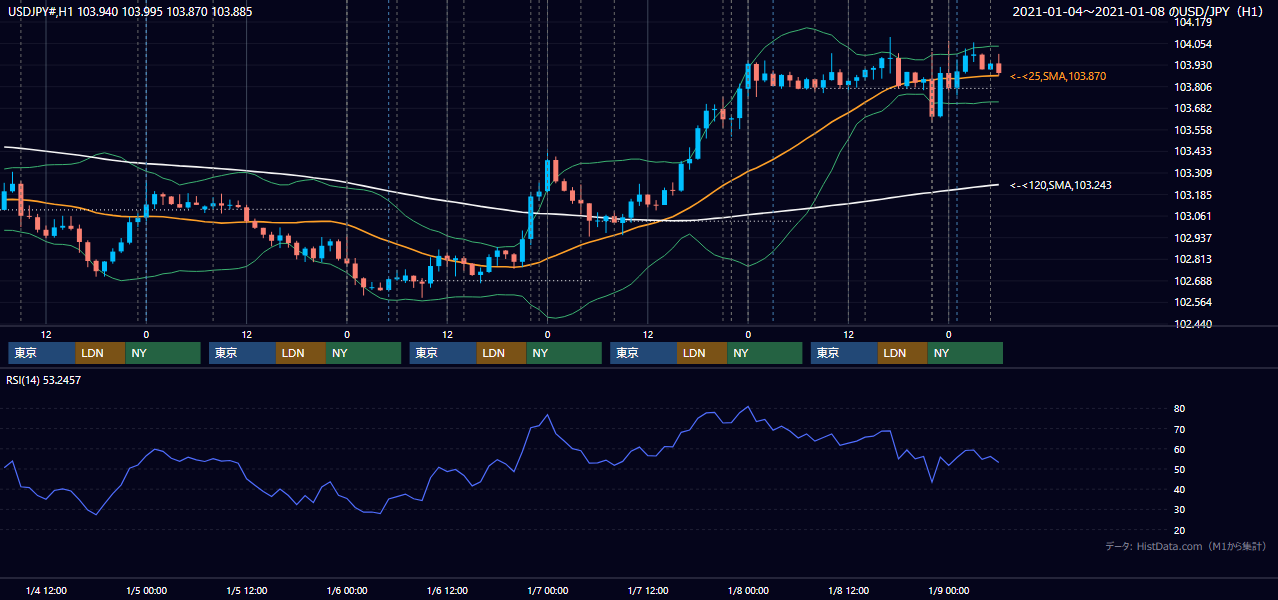
Task: Click the 1/5 12:00 time axis label
Action: click(246, 590)
